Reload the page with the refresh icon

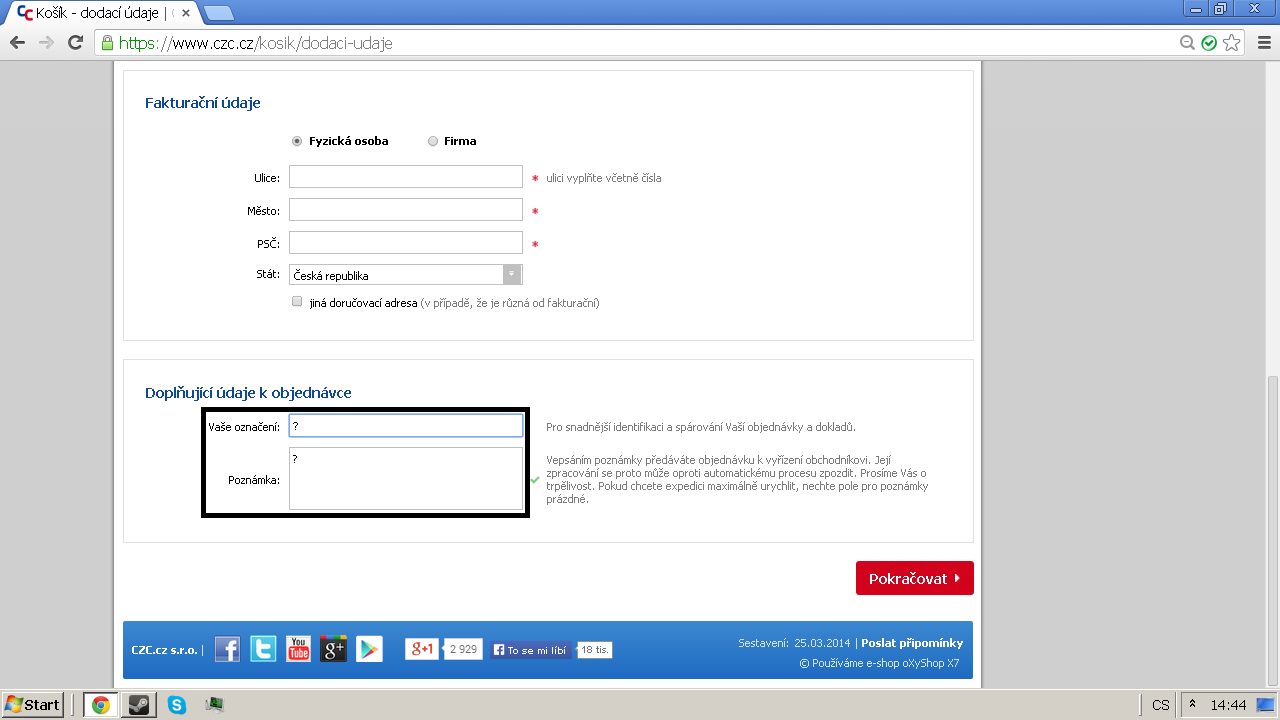click(x=75, y=43)
